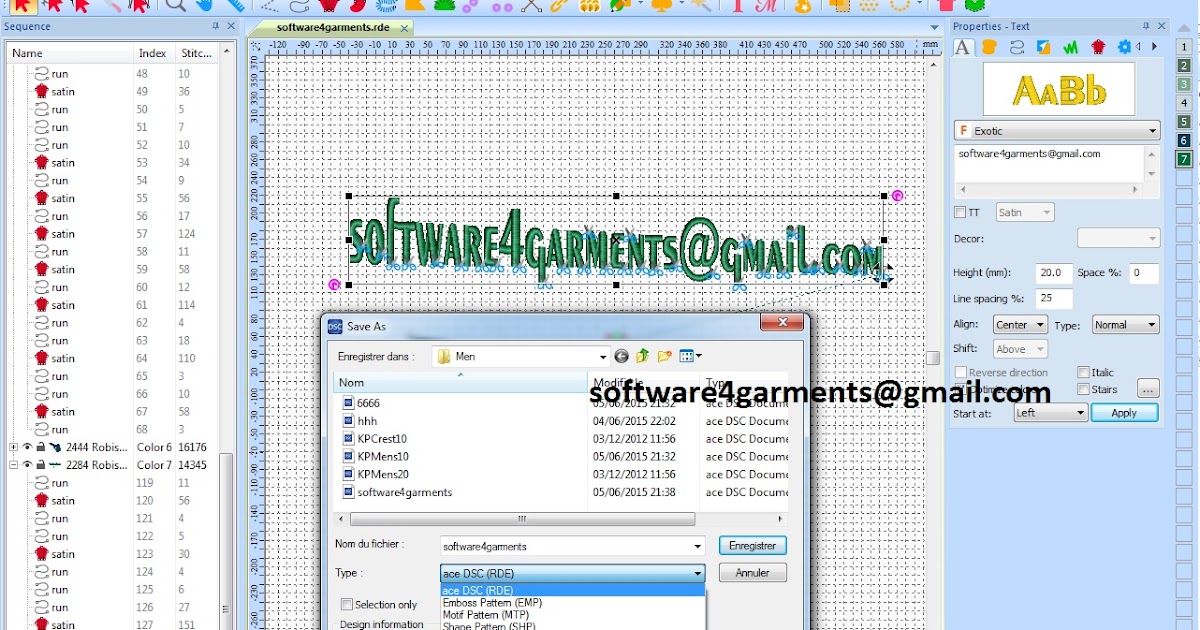The image size is (1200, 630).
Task: Check the Stairs option
Action: (x=1082, y=388)
